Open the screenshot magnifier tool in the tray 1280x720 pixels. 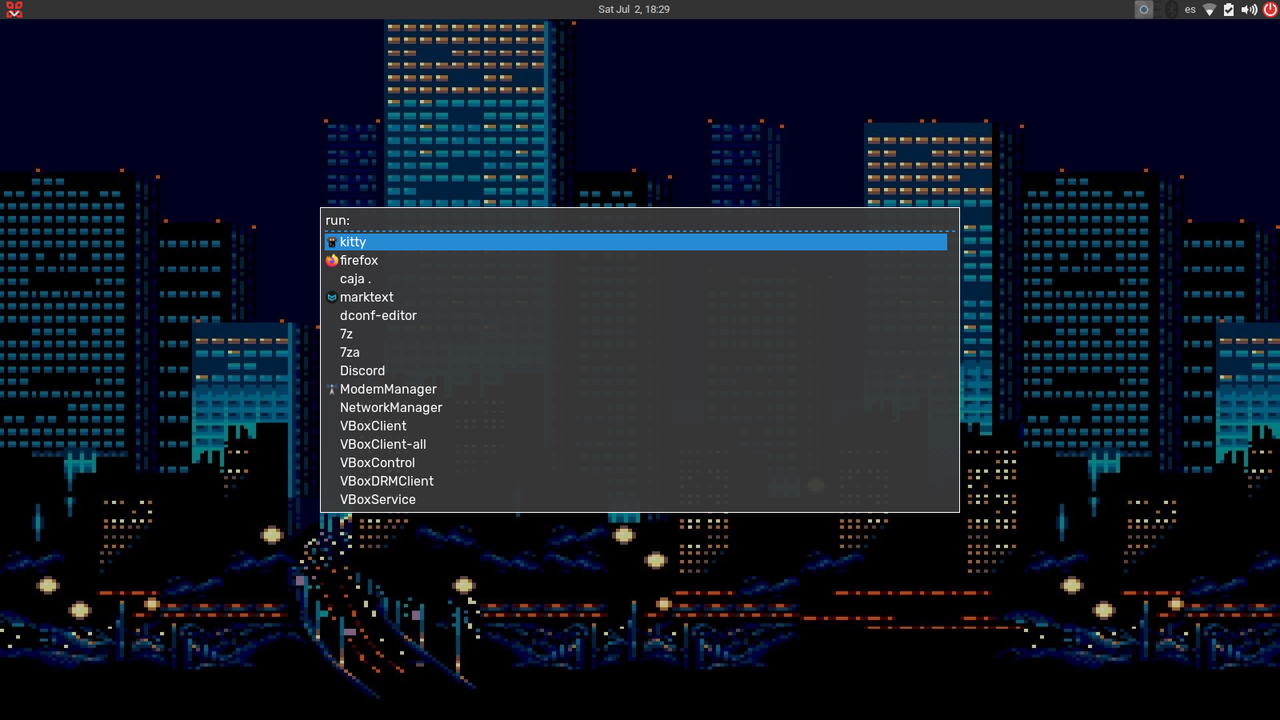(1143, 9)
